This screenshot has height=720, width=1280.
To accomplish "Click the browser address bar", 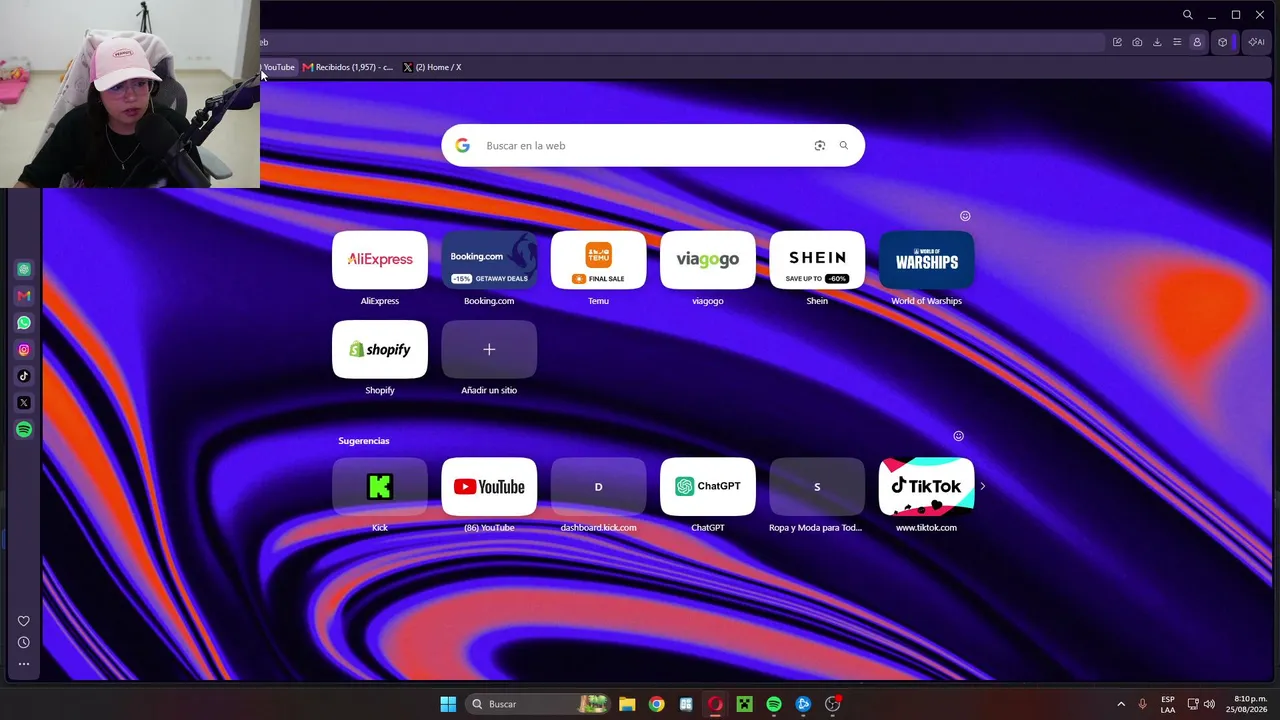I will (x=680, y=42).
